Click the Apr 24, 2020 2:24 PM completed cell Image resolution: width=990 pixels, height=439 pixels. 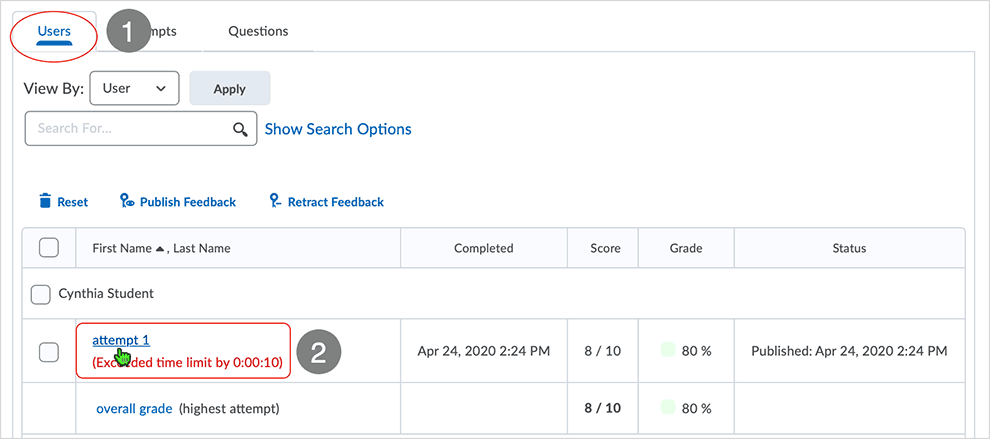click(x=484, y=351)
